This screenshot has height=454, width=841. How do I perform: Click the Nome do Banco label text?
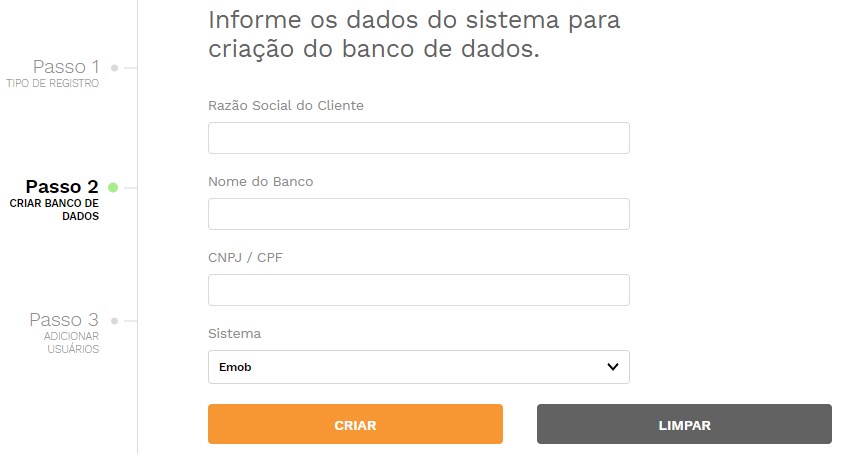(x=261, y=182)
